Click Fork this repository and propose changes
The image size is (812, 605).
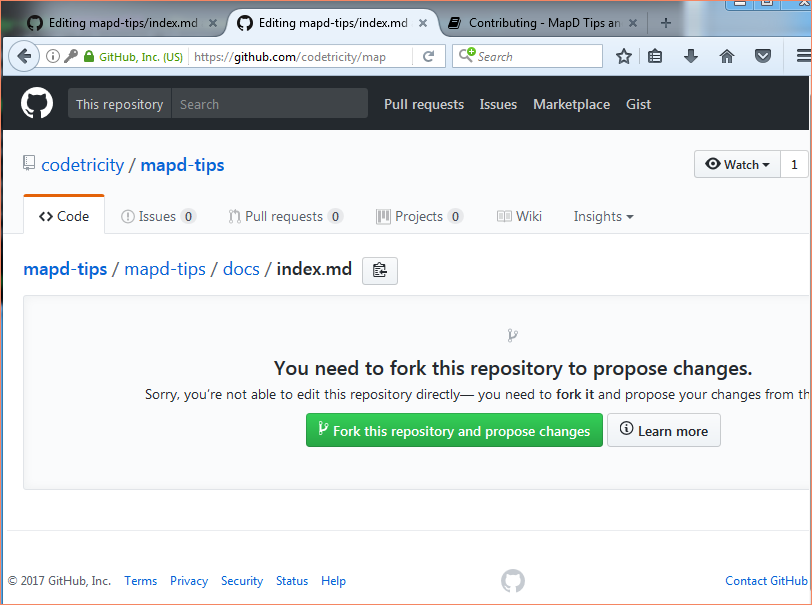click(x=454, y=430)
